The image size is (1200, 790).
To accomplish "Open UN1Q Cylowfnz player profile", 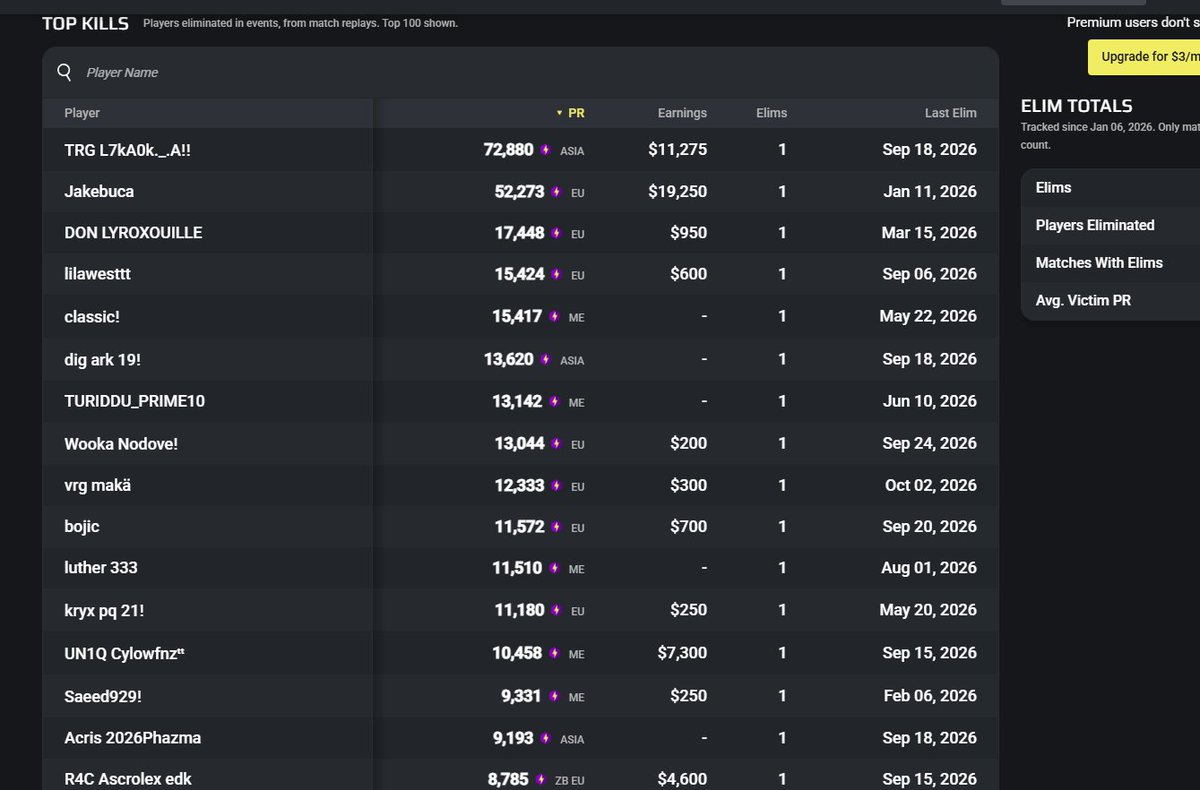I will 124,653.
